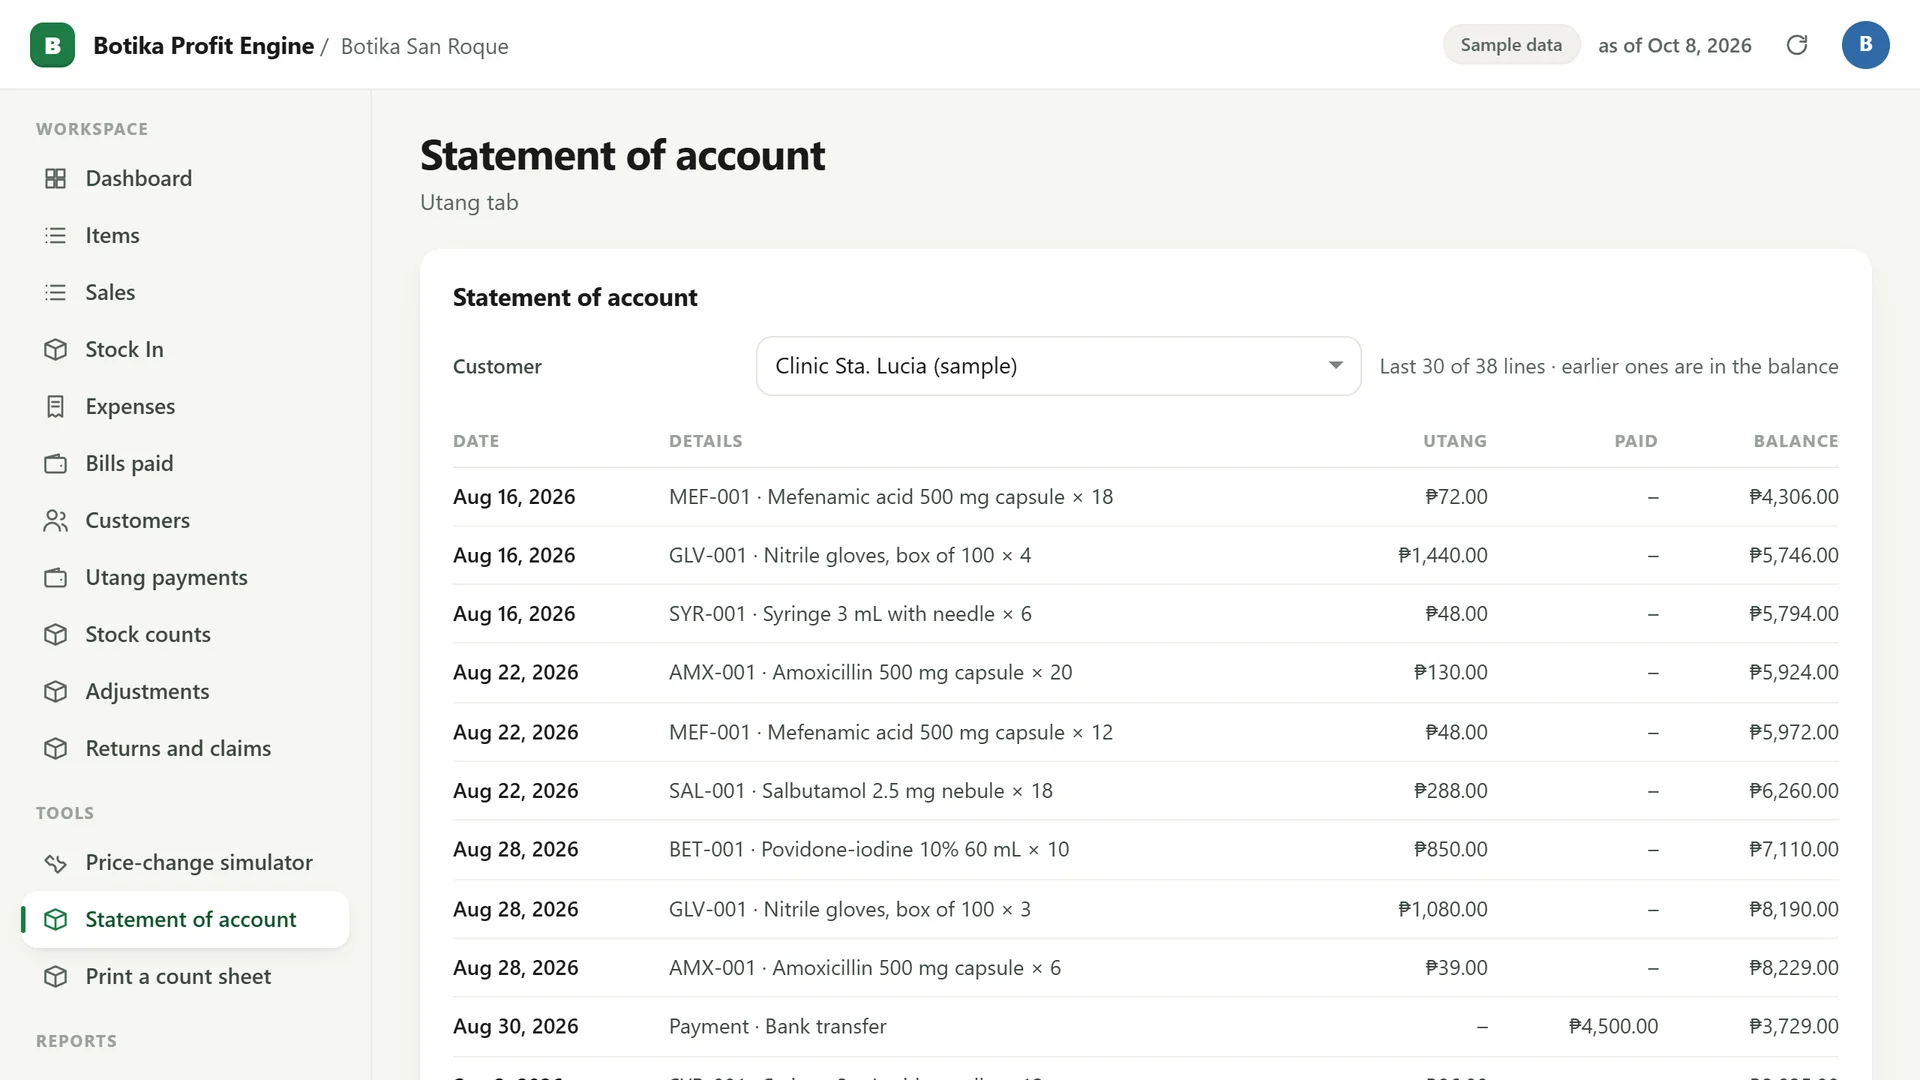This screenshot has width=1920, height=1080.
Task: Open Utang payments
Action: 186,577
